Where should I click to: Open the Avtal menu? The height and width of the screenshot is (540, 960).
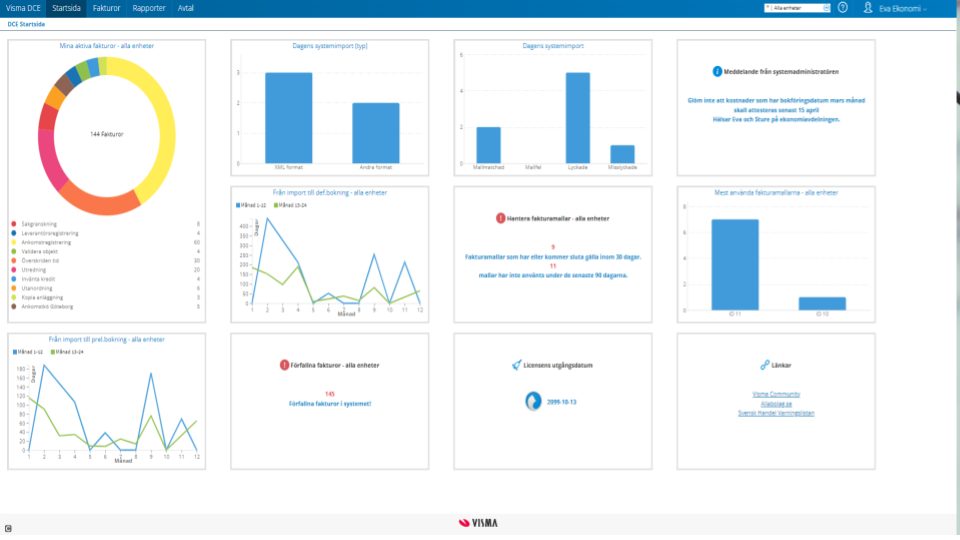(186, 8)
